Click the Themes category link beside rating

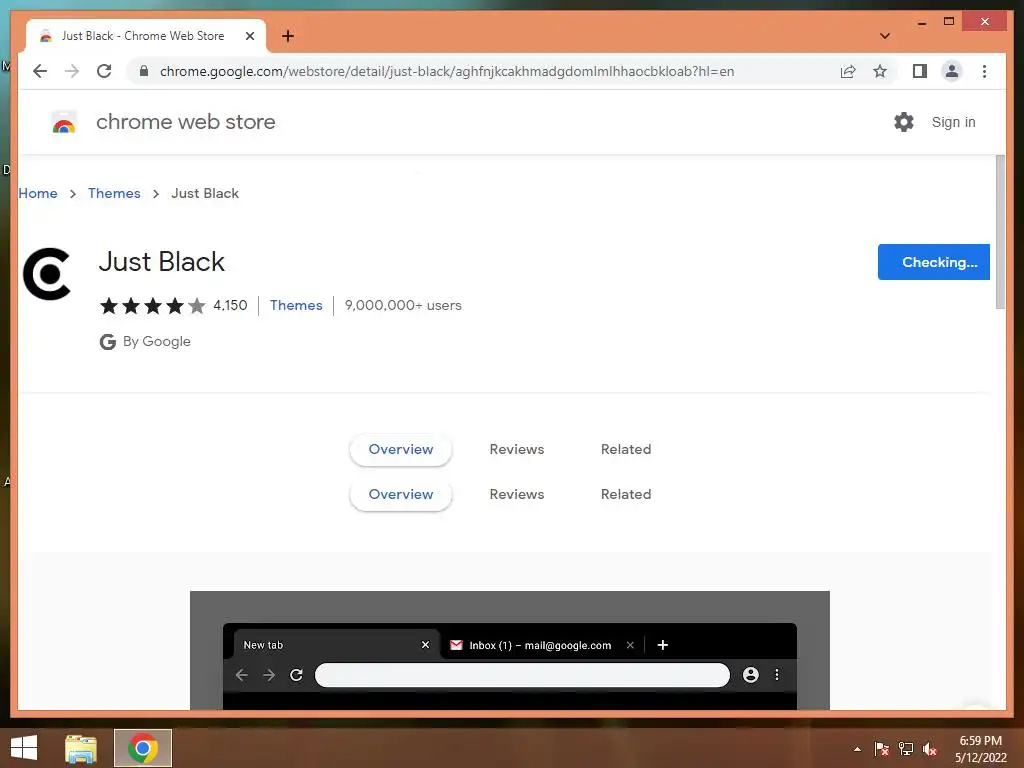click(296, 305)
